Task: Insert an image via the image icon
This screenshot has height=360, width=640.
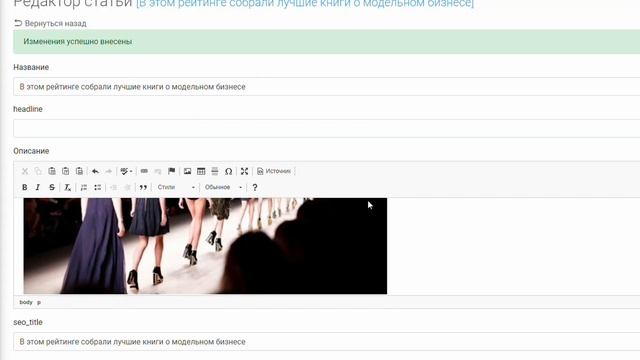Action: click(x=187, y=171)
